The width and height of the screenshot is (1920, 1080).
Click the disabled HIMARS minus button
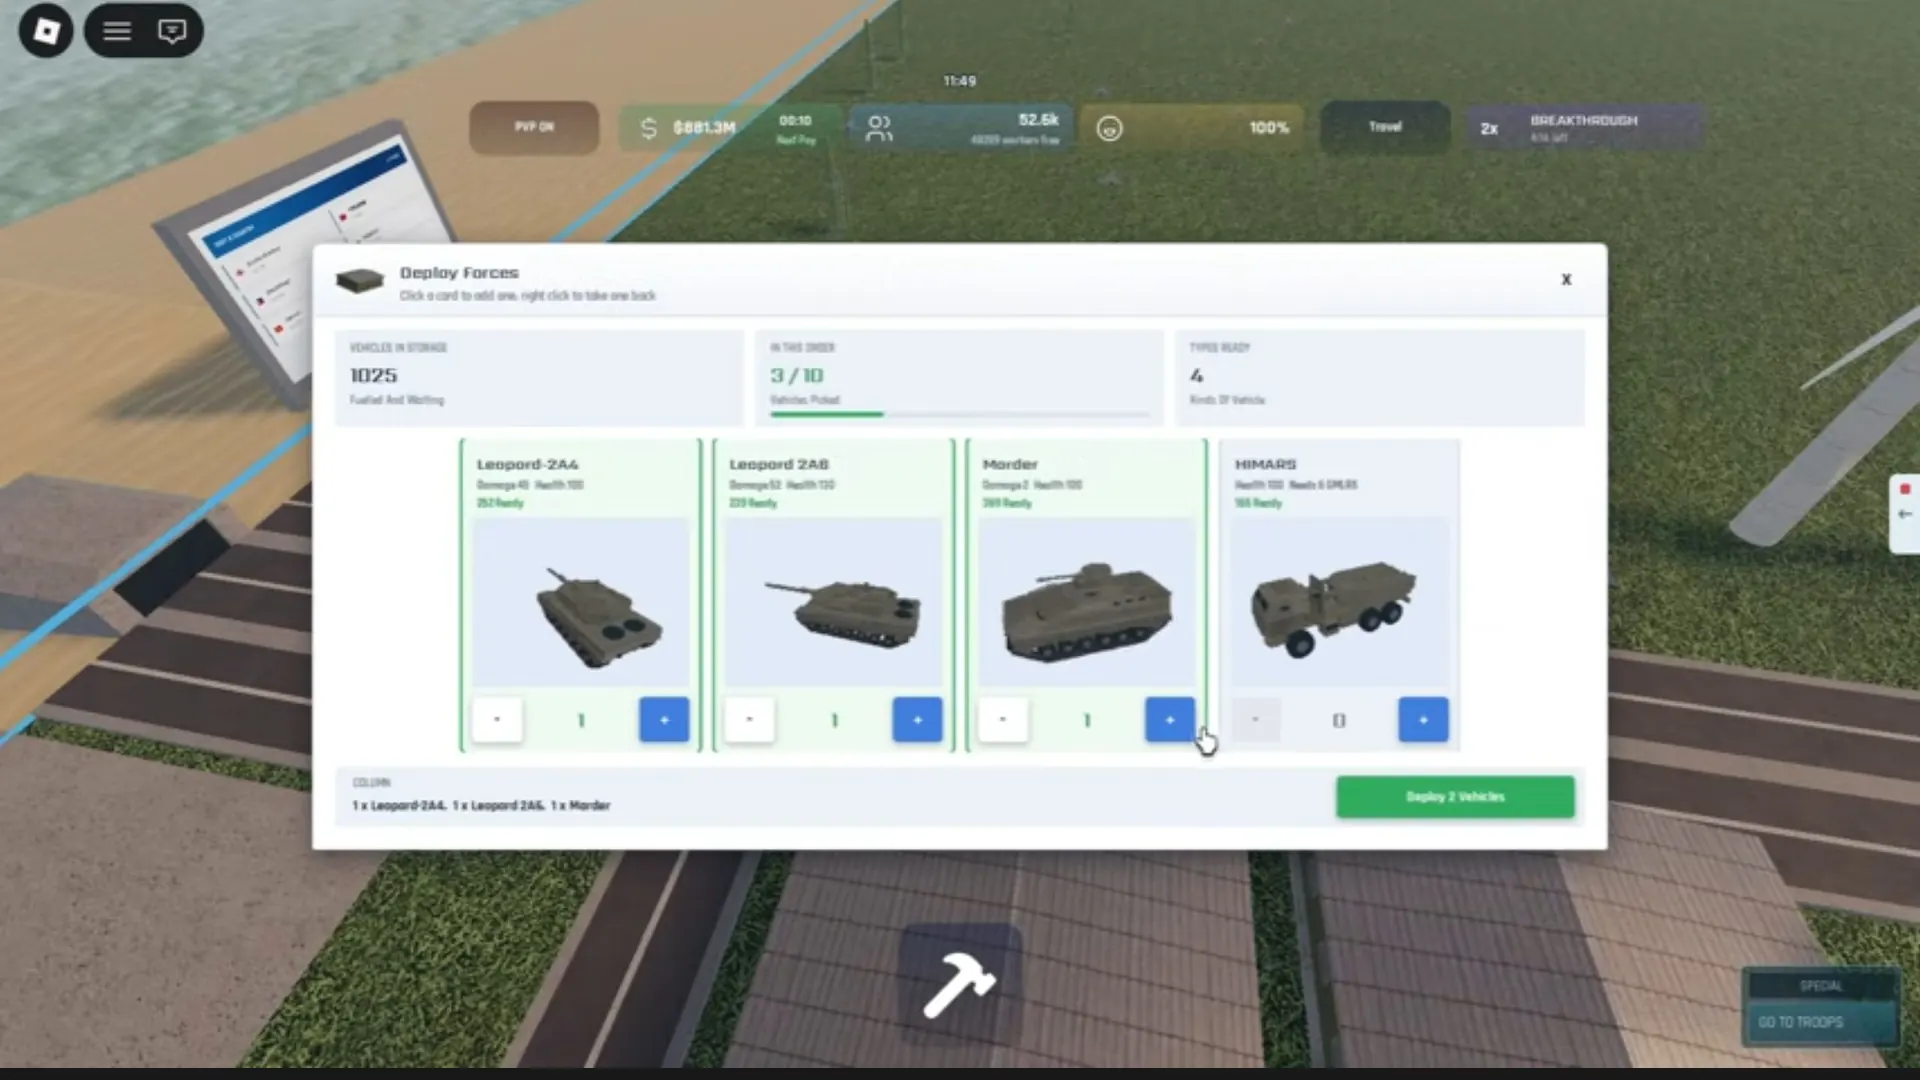point(1256,720)
